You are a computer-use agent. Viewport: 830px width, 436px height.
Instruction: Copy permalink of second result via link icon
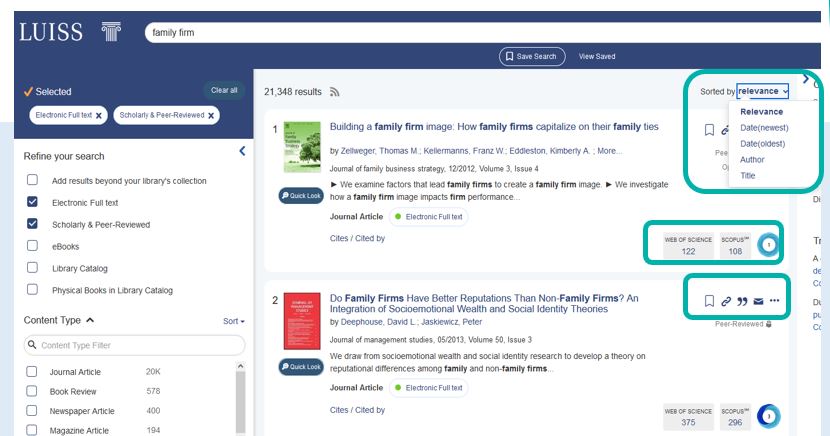pyautogui.click(x=726, y=301)
